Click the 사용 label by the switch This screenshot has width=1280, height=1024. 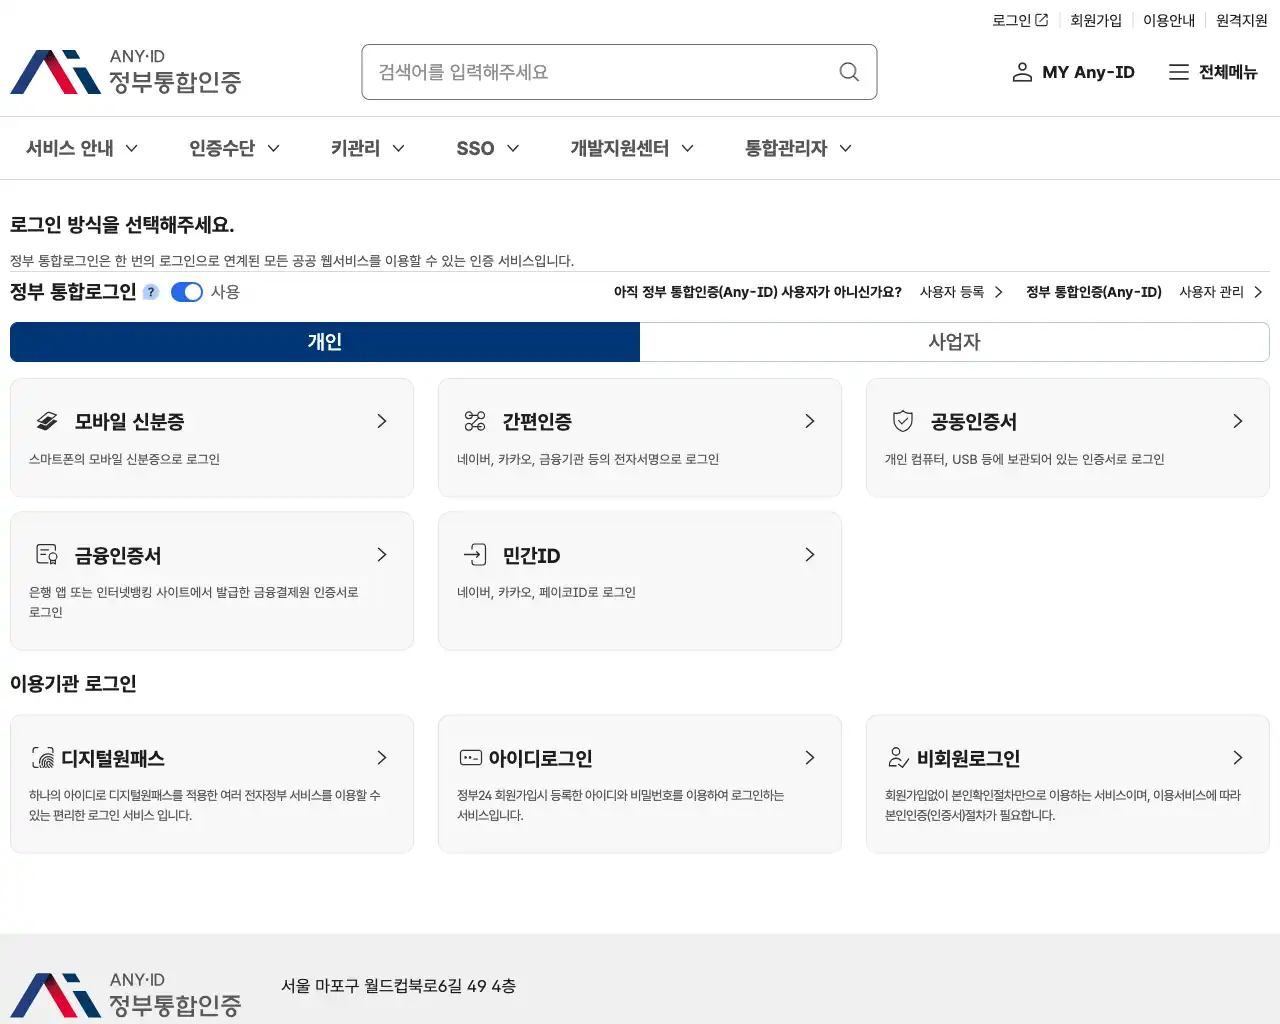(225, 292)
